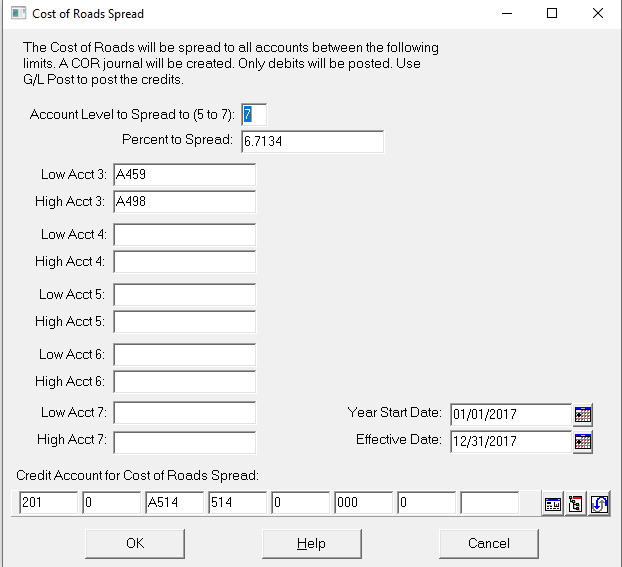The width and height of the screenshot is (622, 567).
Task: Cancel the Cost of Roads Spread dialog
Action: 489,543
